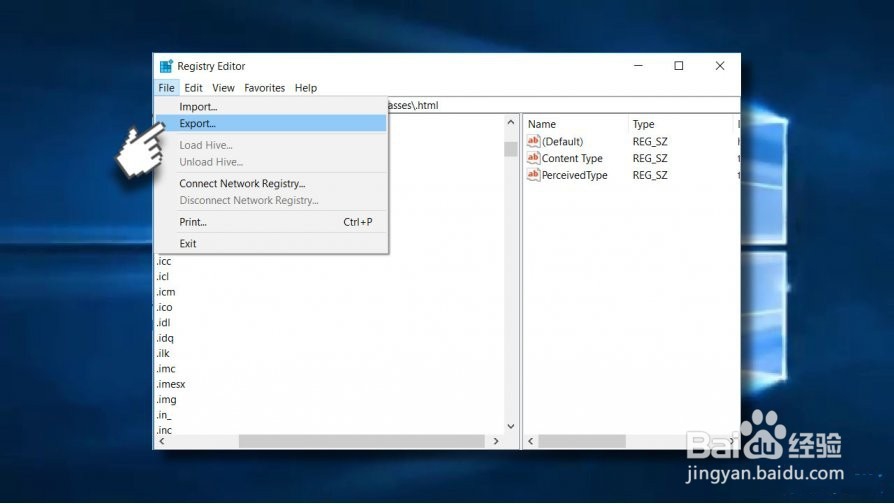This screenshot has height=504, width=894.
Task: Select the (Default) value name
Action: 562,141
